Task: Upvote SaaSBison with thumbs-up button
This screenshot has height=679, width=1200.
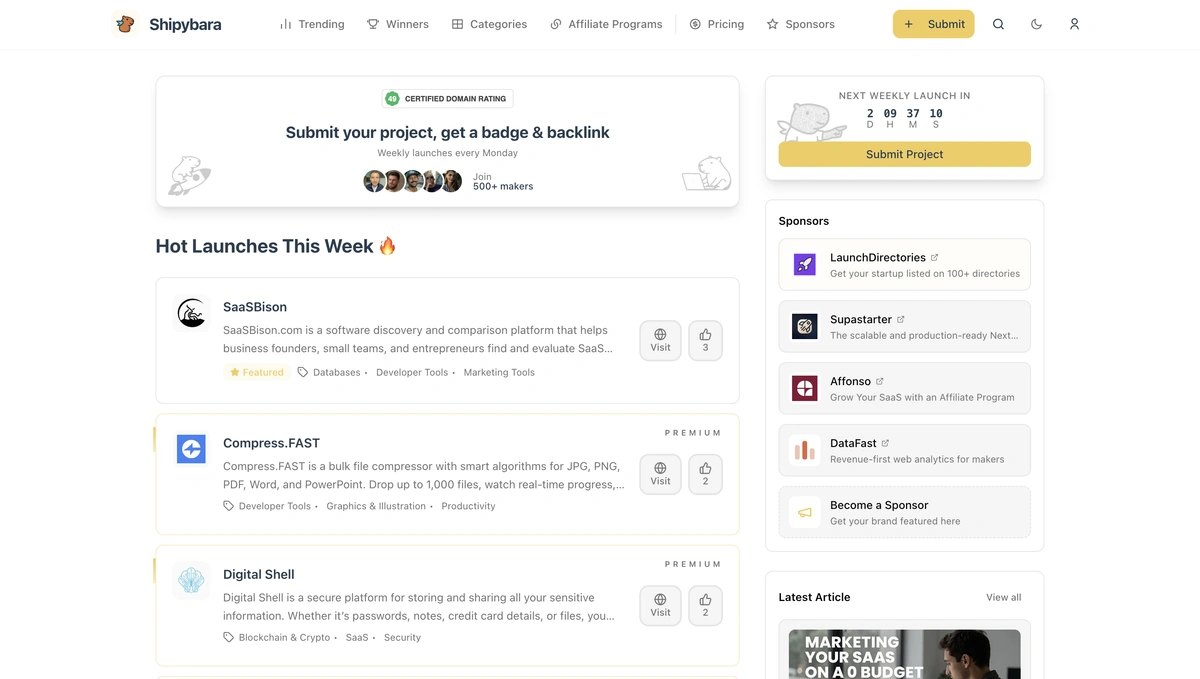Action: pyautogui.click(x=705, y=340)
